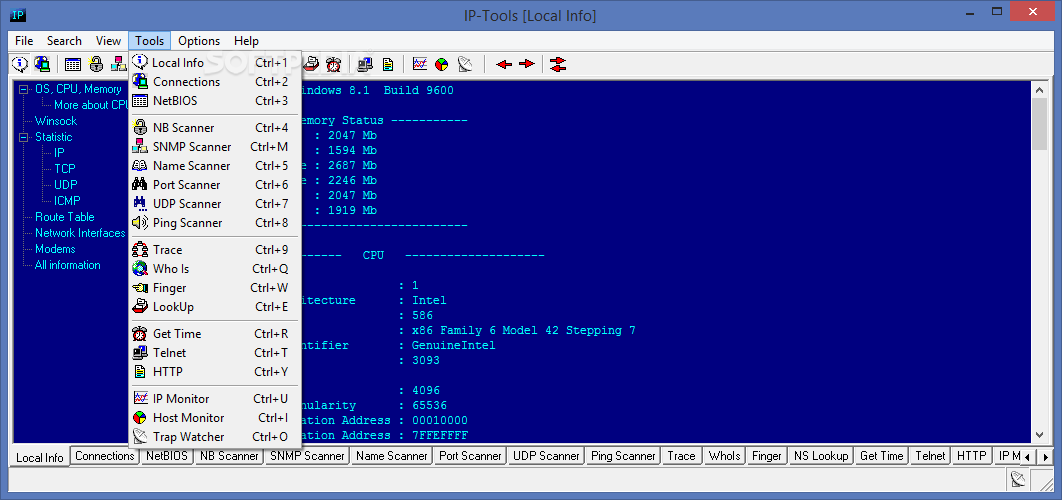Switch to the WhoIs bottom tab
Image resolution: width=1062 pixels, height=500 pixels.
[724, 456]
